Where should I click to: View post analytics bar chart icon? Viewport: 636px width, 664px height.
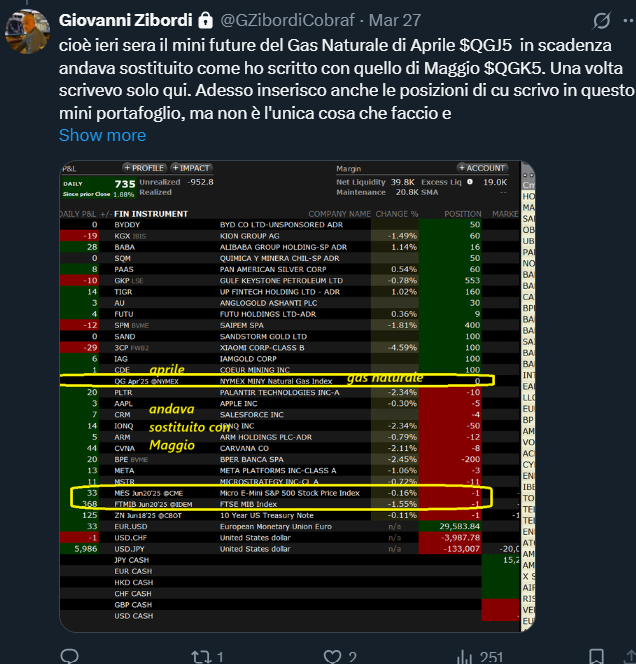465,656
